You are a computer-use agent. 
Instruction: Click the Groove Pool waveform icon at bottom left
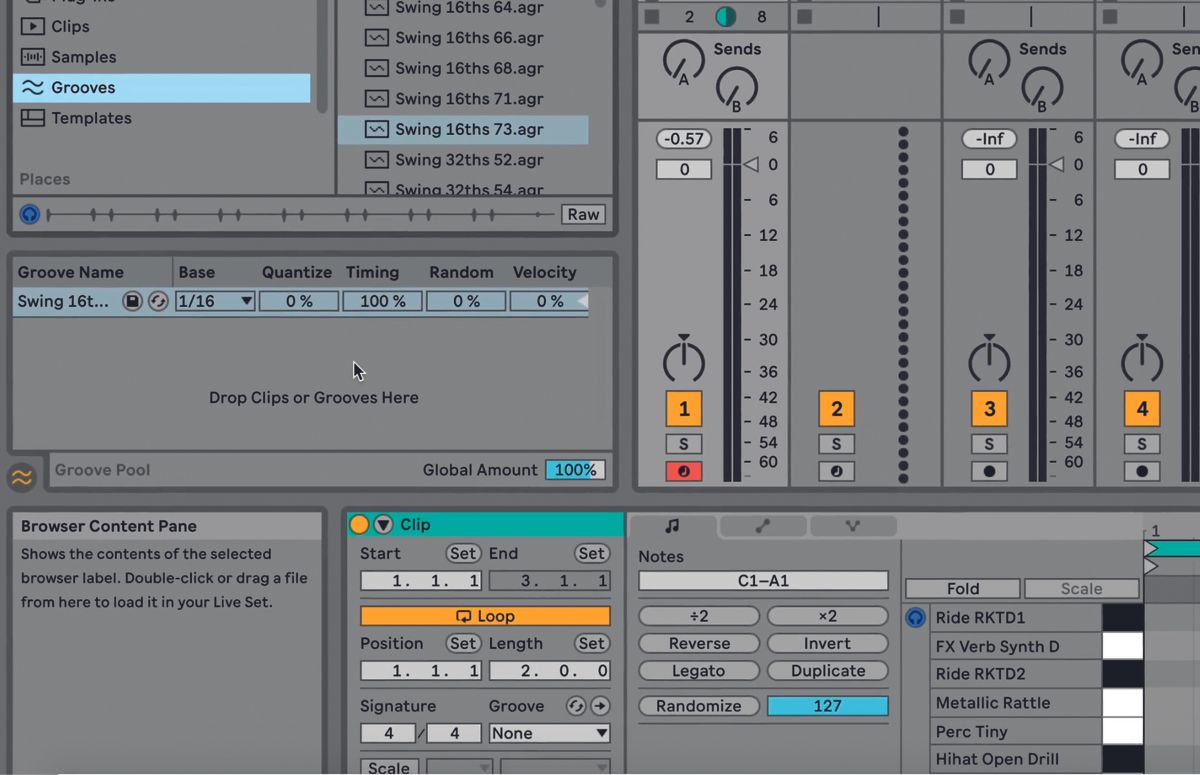[21, 478]
